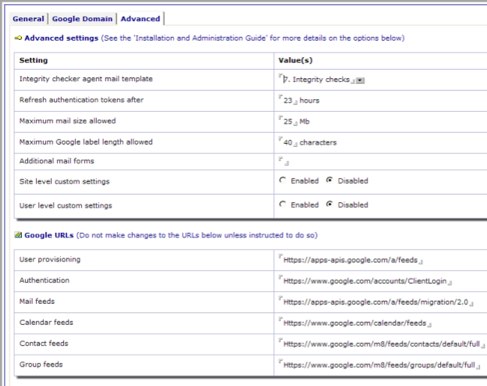The image size is (487, 386).
Task: Click the Google URLs section icon
Action: point(18,235)
